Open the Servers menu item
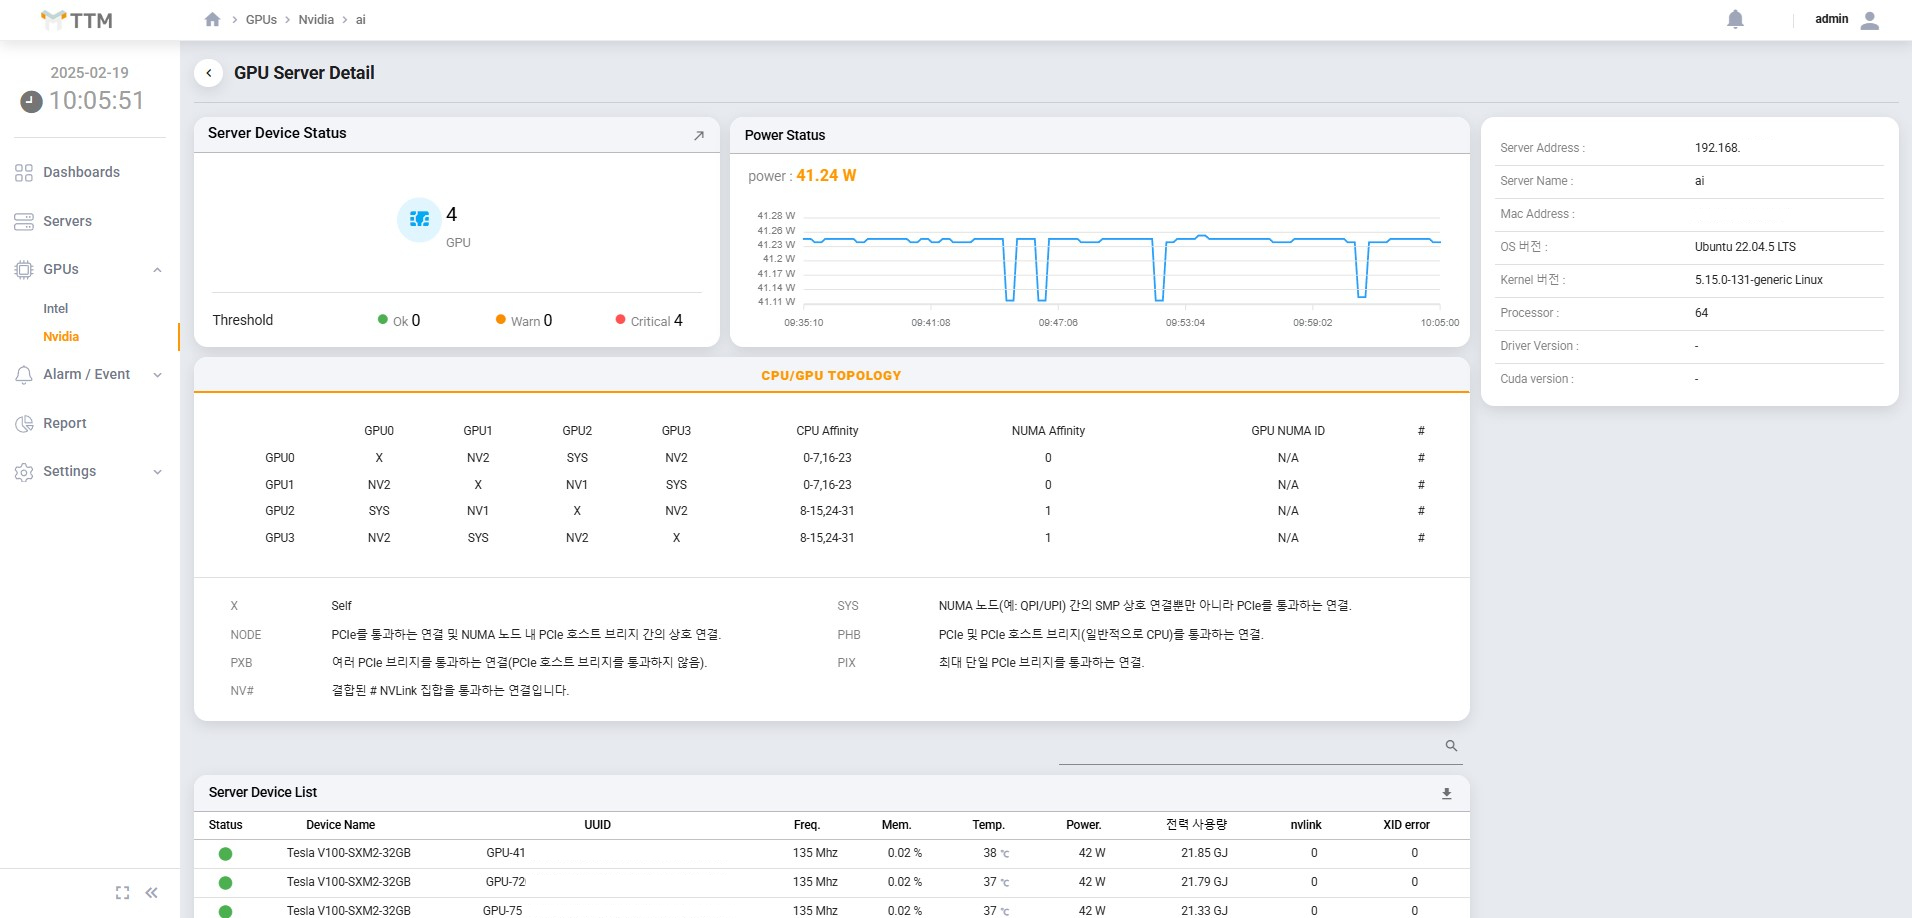This screenshot has height=920, width=1914. pos(67,221)
